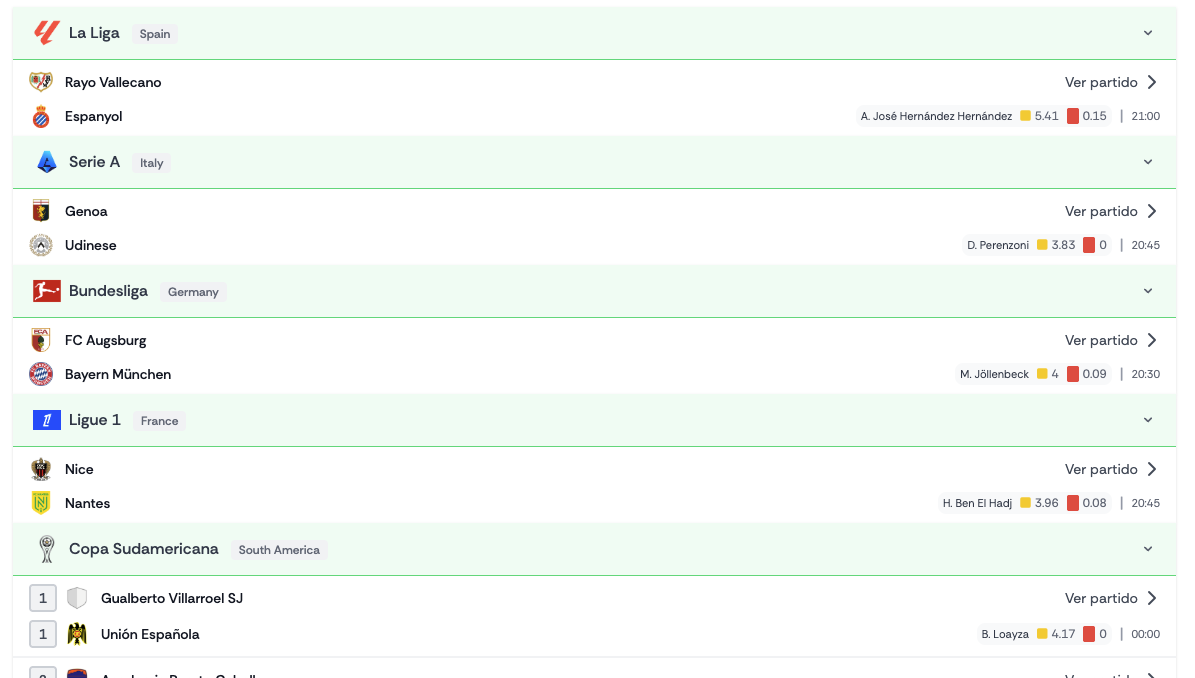
Task: Click the 00:00 kickoff time
Action: pyautogui.click(x=1145, y=634)
